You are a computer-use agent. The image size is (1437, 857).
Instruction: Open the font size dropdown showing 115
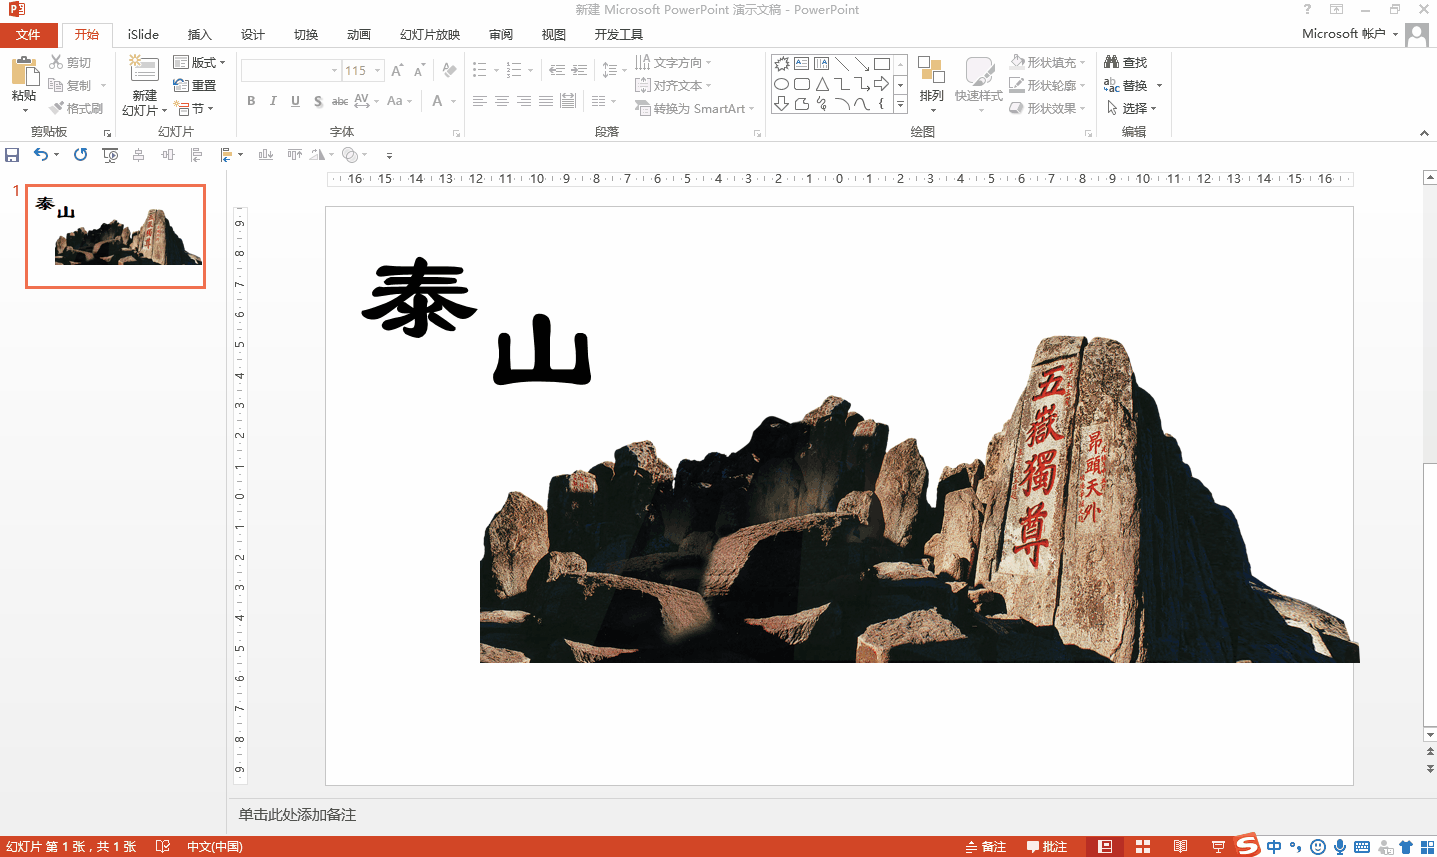tap(377, 71)
